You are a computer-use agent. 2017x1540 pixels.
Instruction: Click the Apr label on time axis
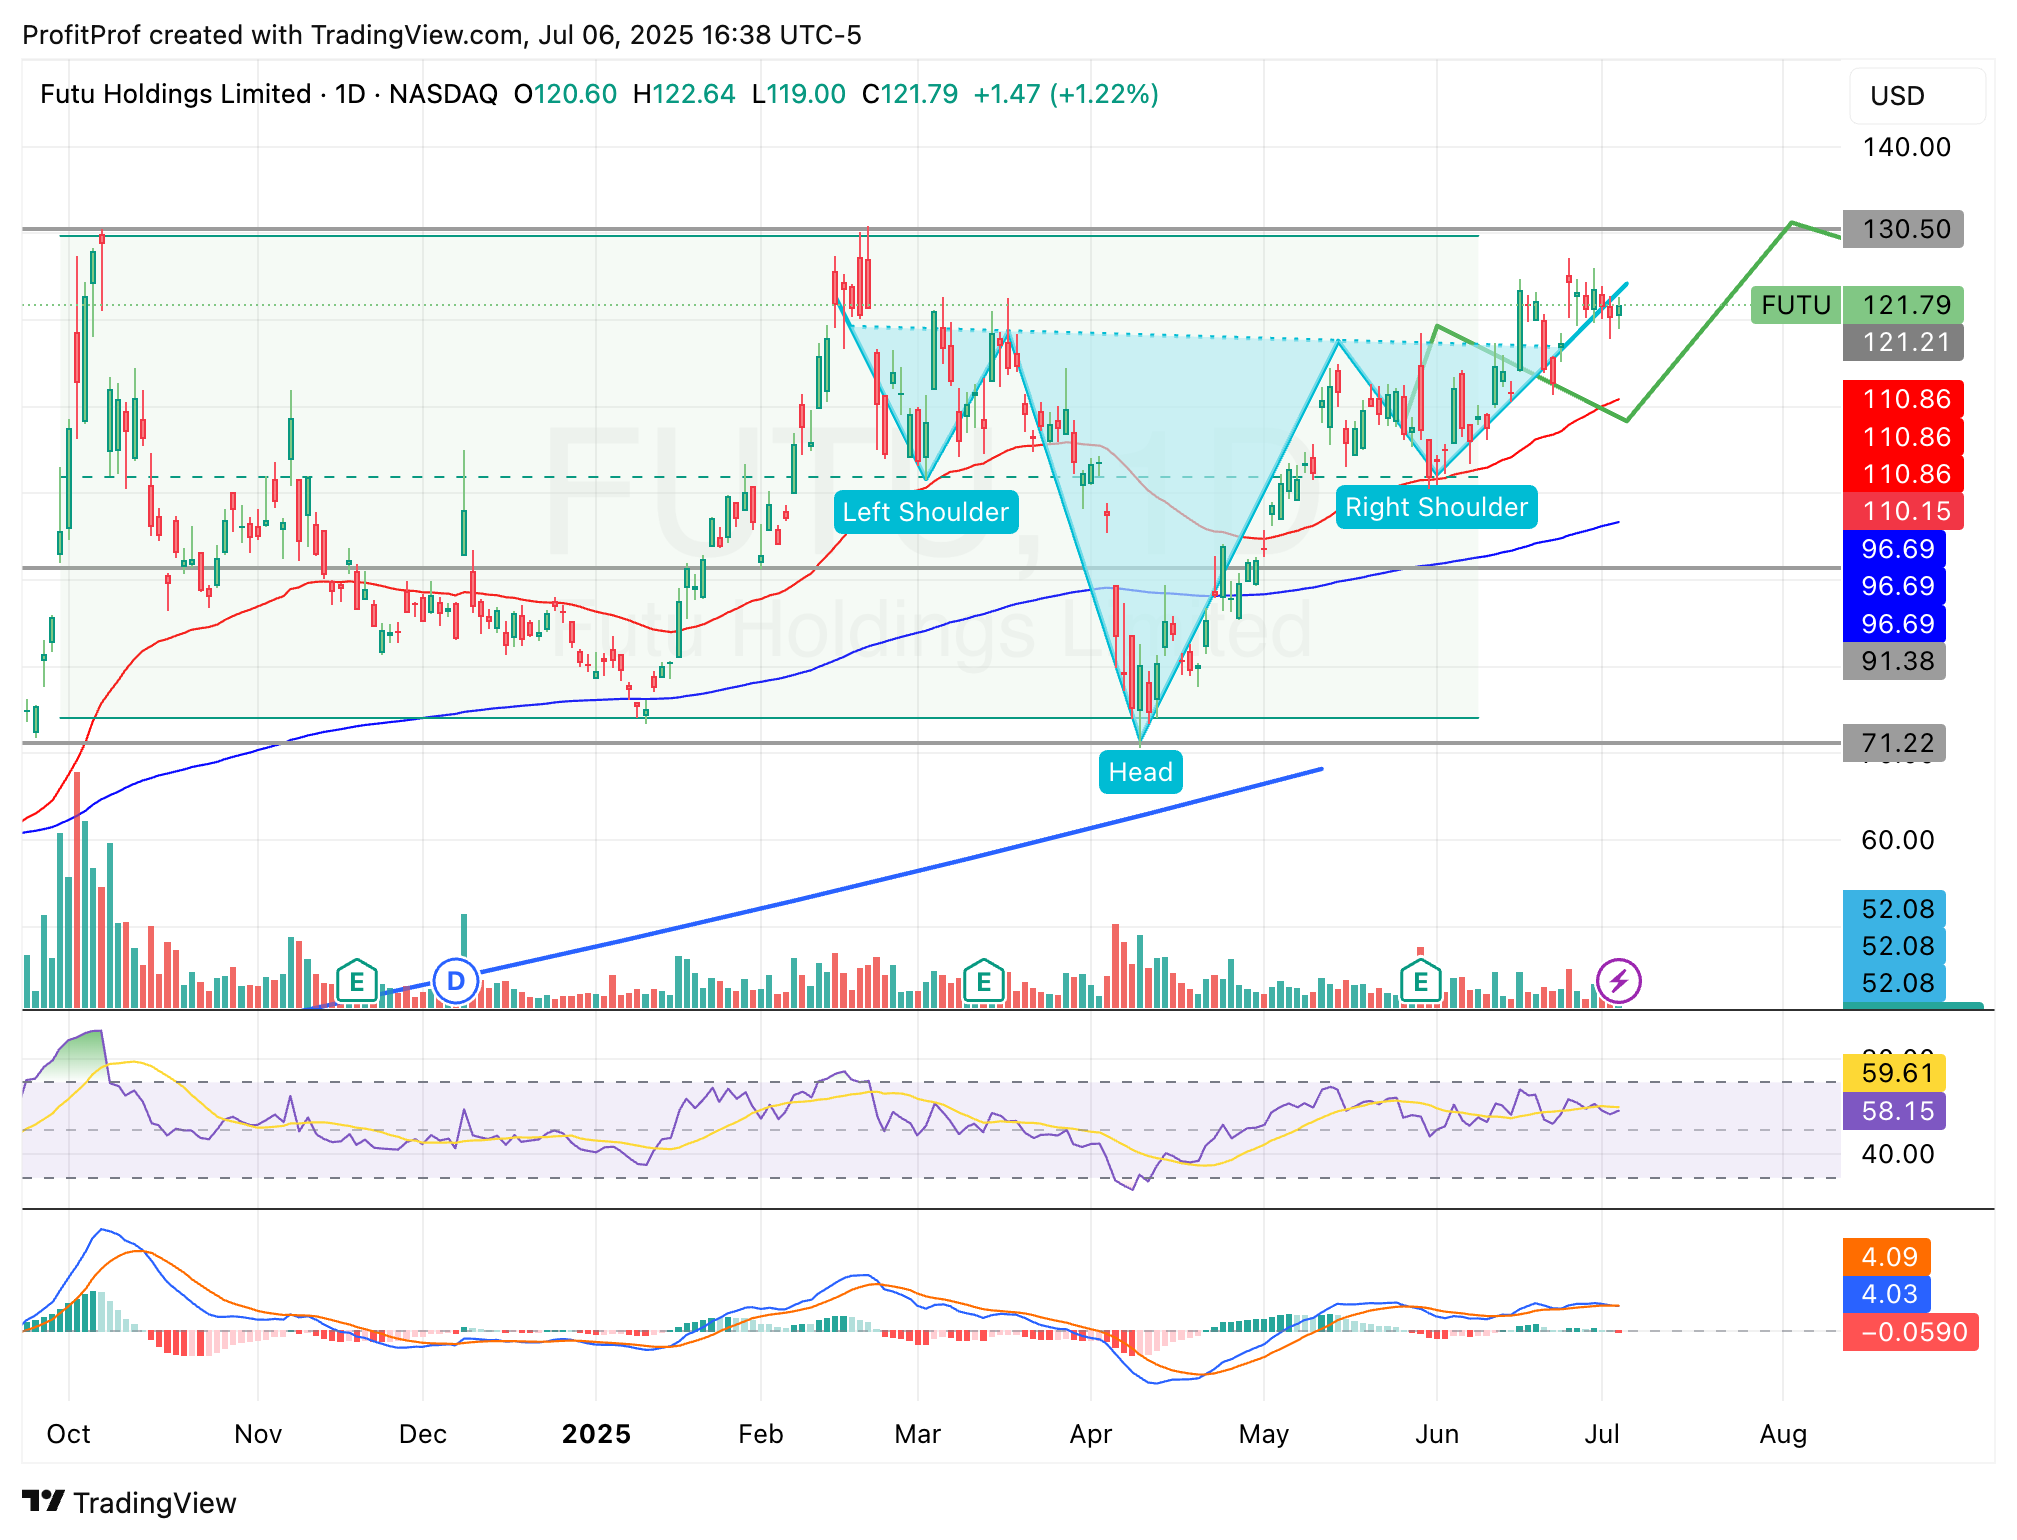click(1090, 1434)
